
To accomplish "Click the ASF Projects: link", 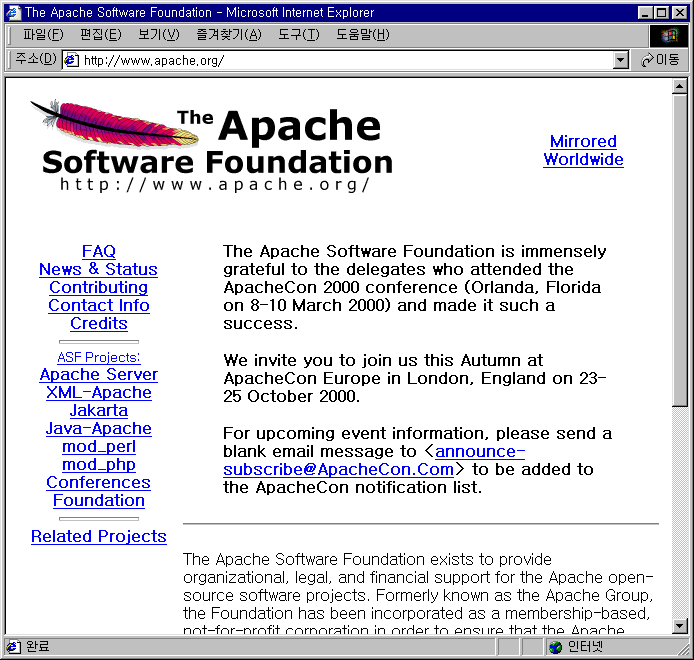I will tap(99, 357).
